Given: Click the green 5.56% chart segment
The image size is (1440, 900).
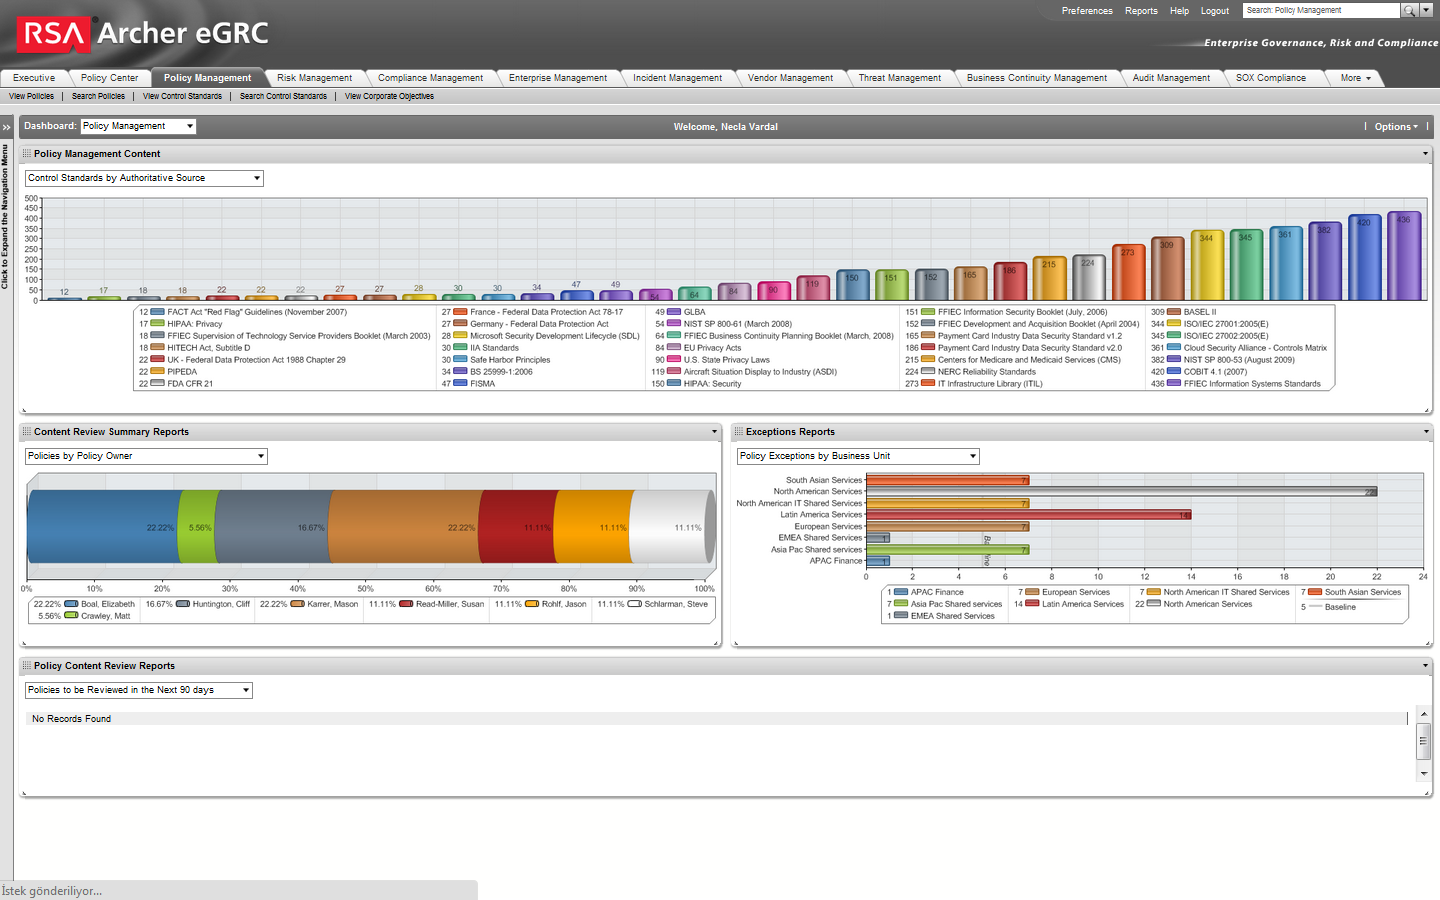Looking at the screenshot, I should 197,527.
